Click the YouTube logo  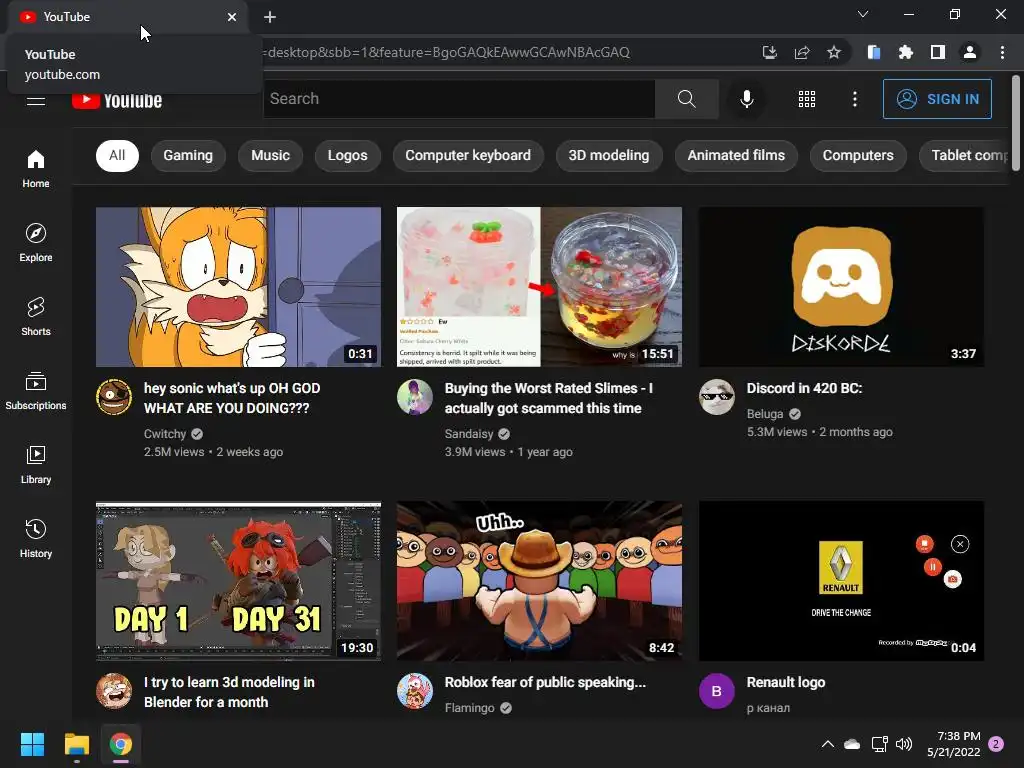coord(118,100)
